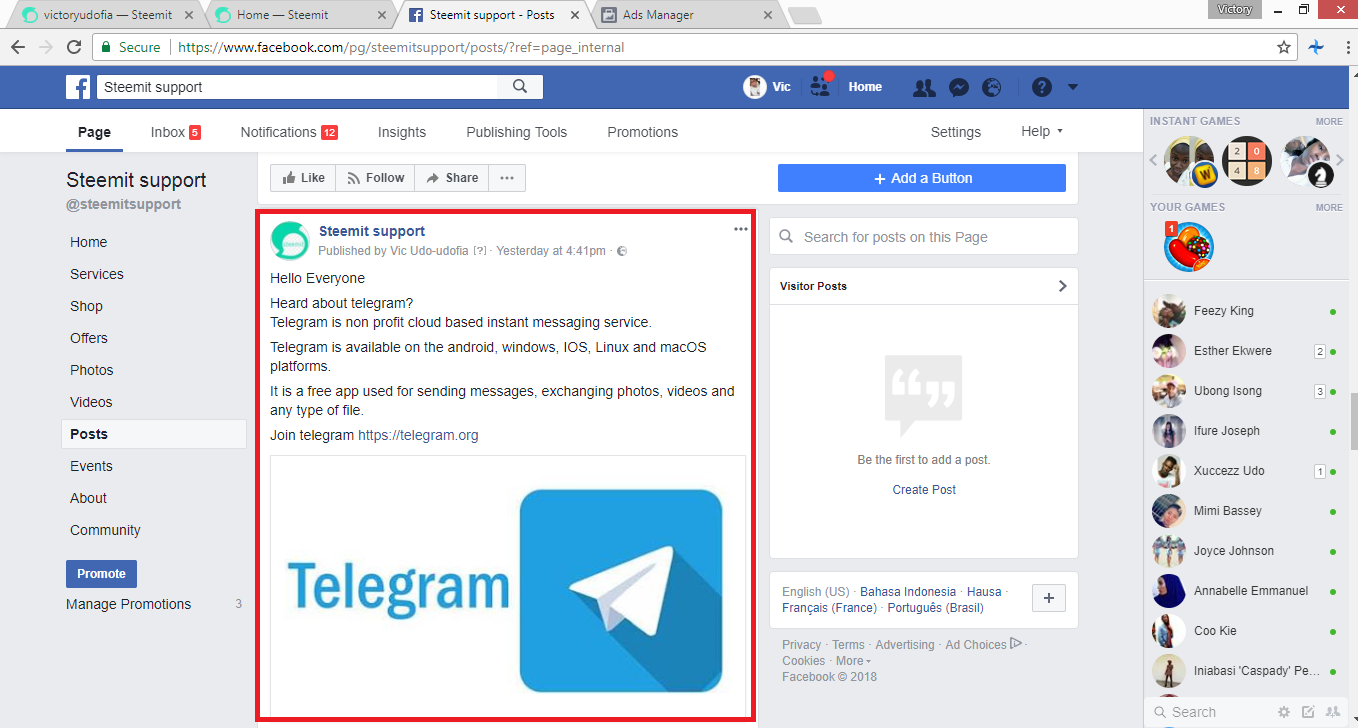Reload the page with the refresh icon
1358x728 pixels.
[74, 47]
